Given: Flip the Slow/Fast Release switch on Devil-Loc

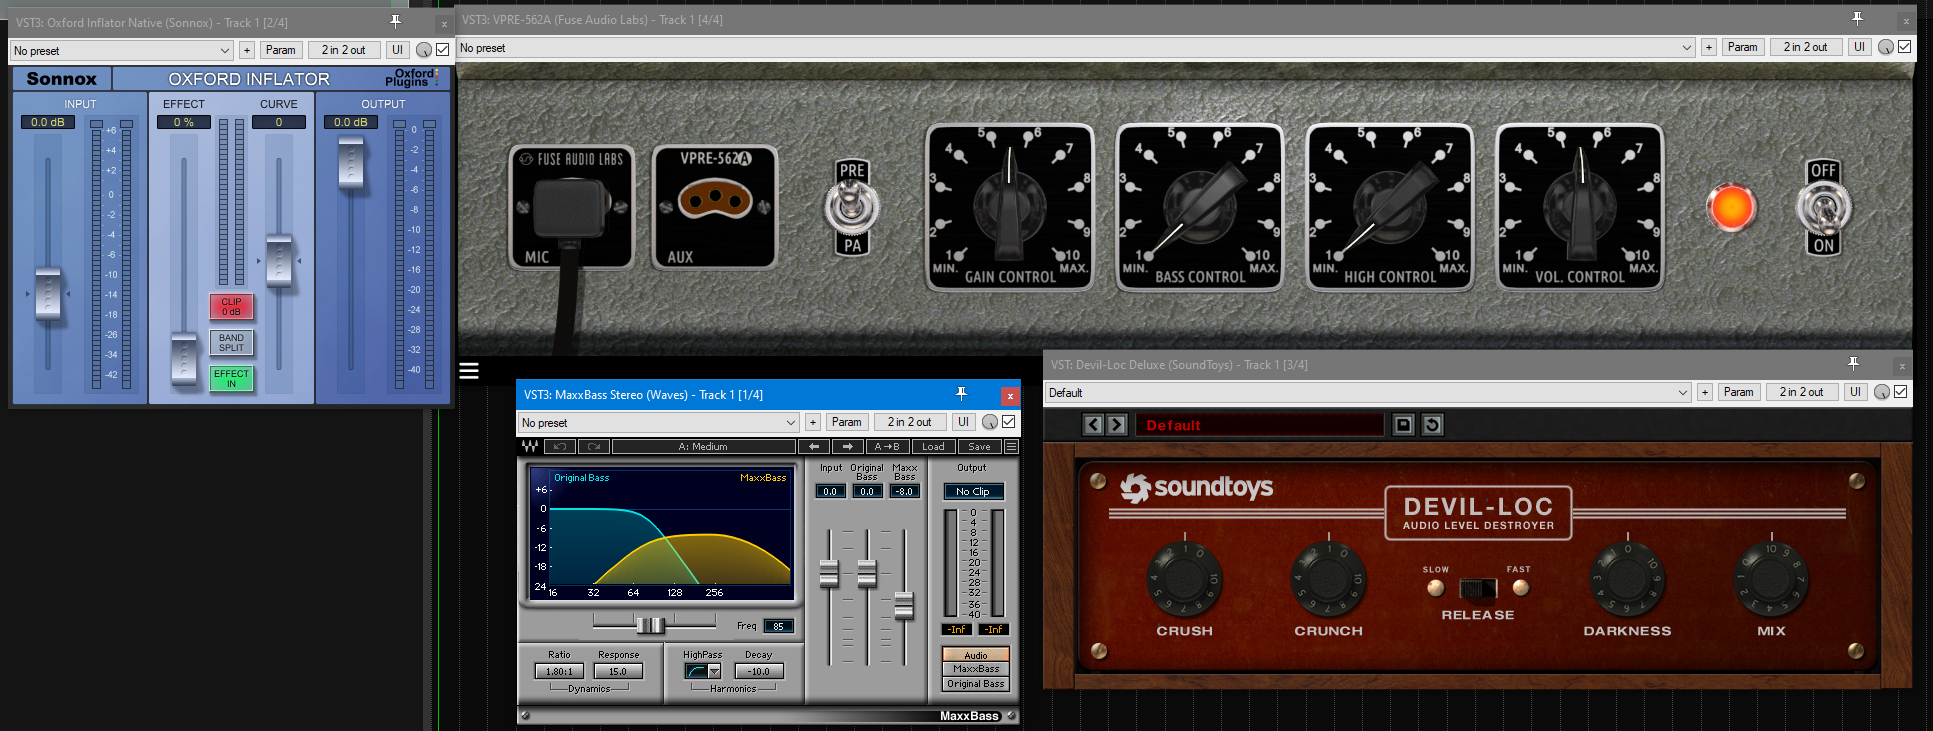Looking at the screenshot, I should click(1478, 588).
